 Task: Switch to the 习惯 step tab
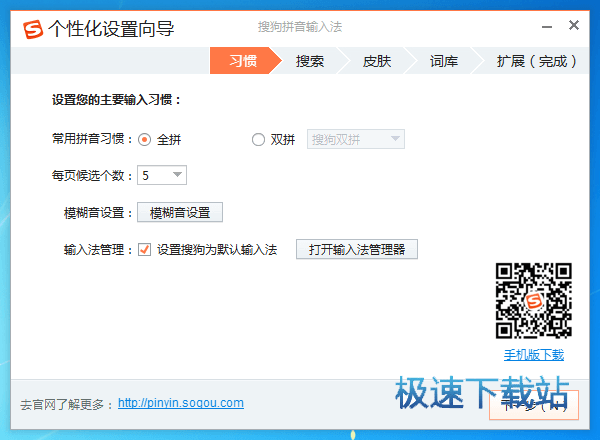tap(243, 61)
